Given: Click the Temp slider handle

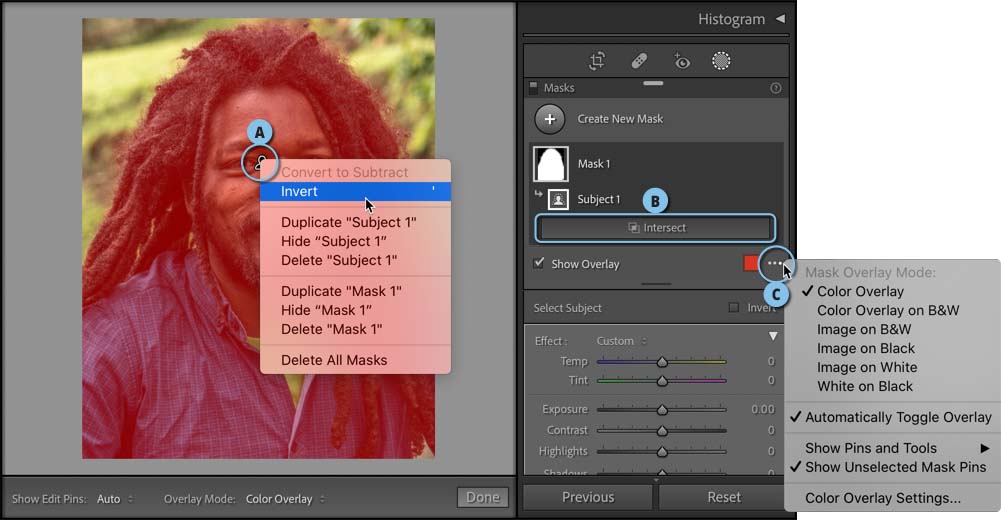Looking at the screenshot, I should coord(662,362).
